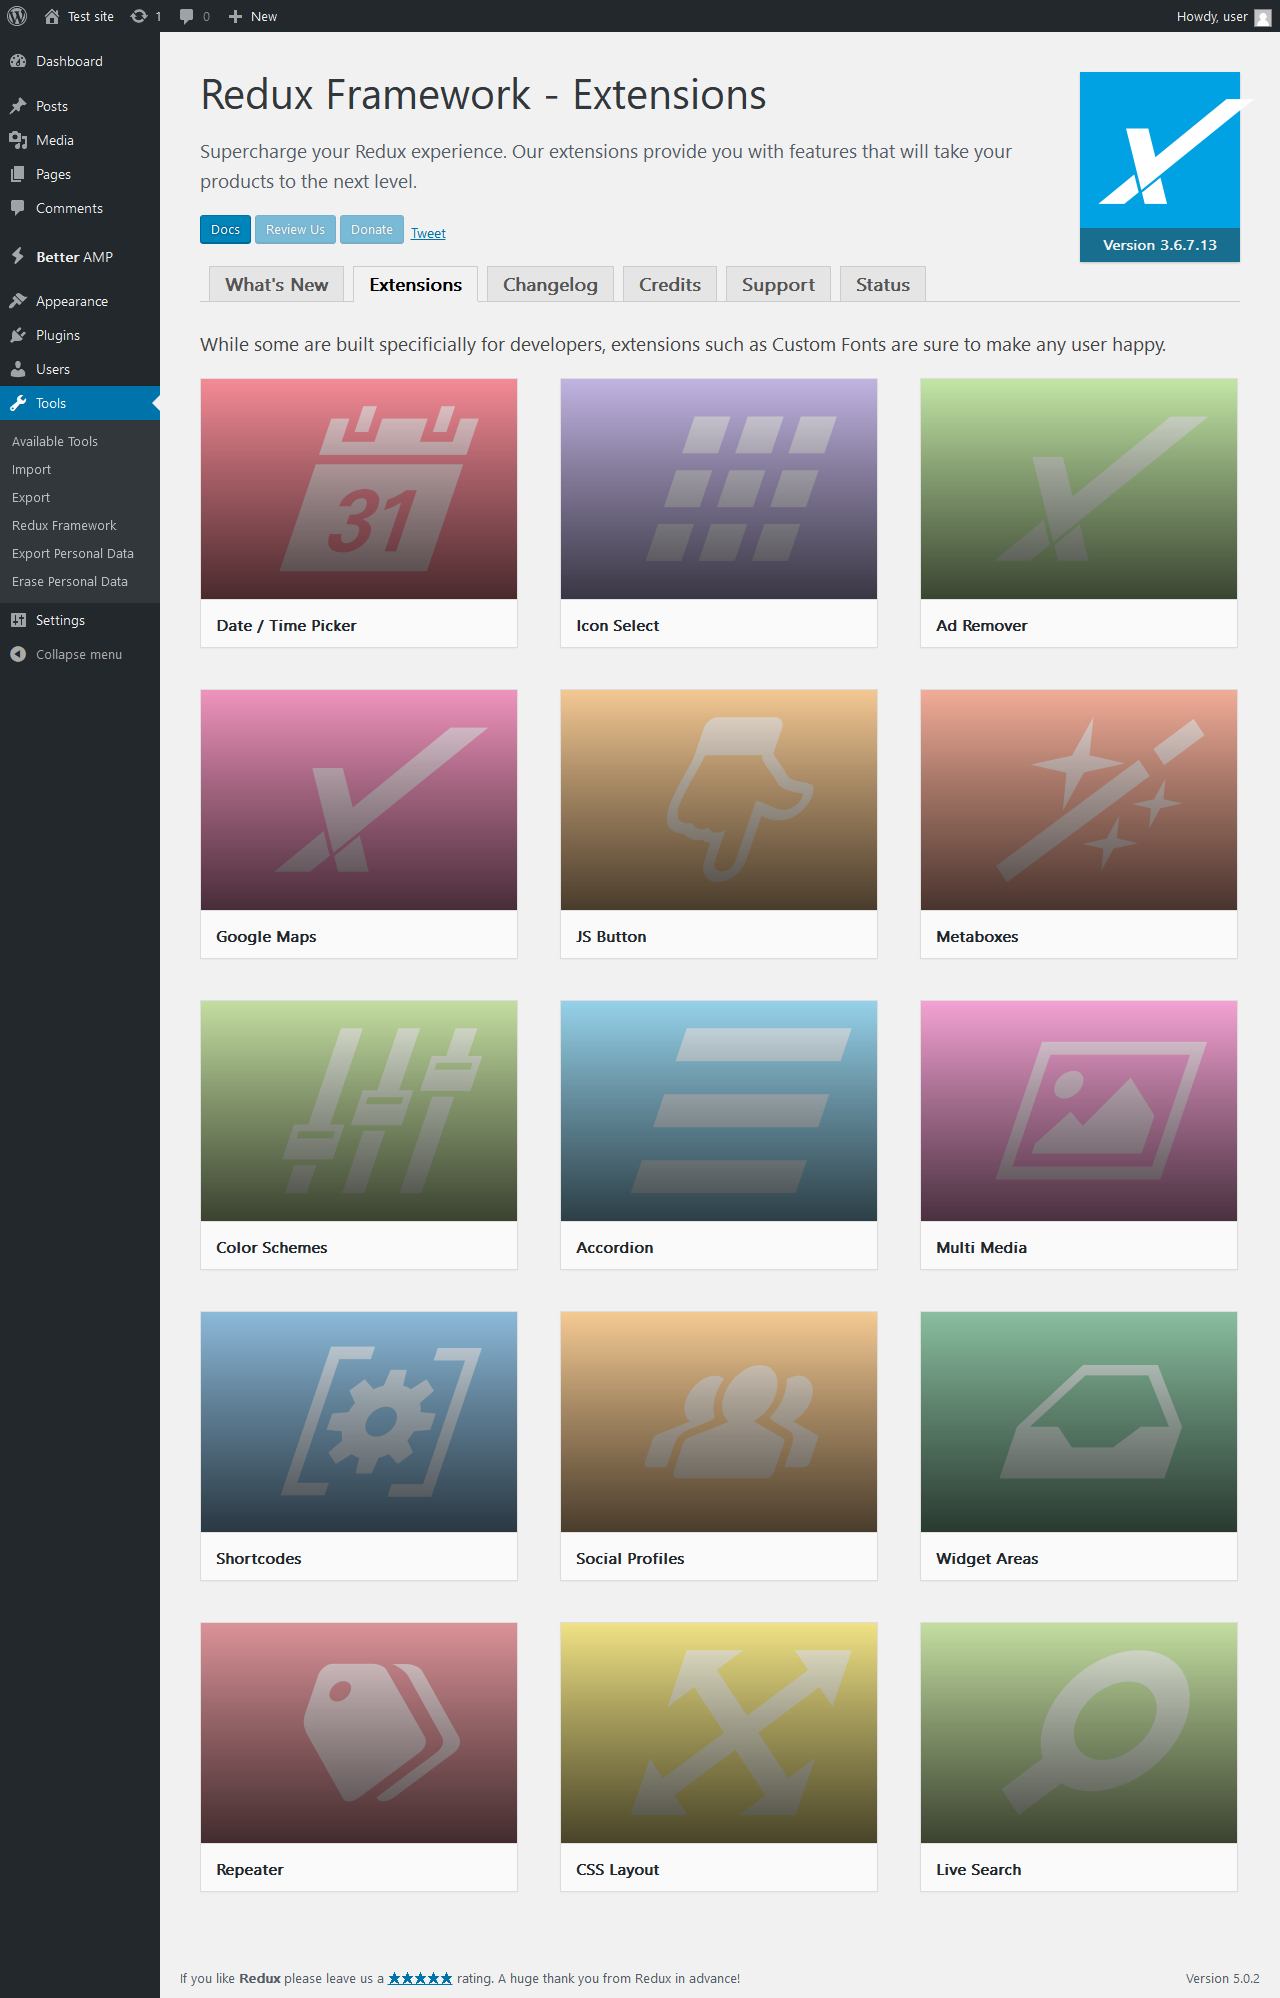Click the Plugins plug icon
Viewport: 1280px width, 1998px height.
(x=18, y=335)
